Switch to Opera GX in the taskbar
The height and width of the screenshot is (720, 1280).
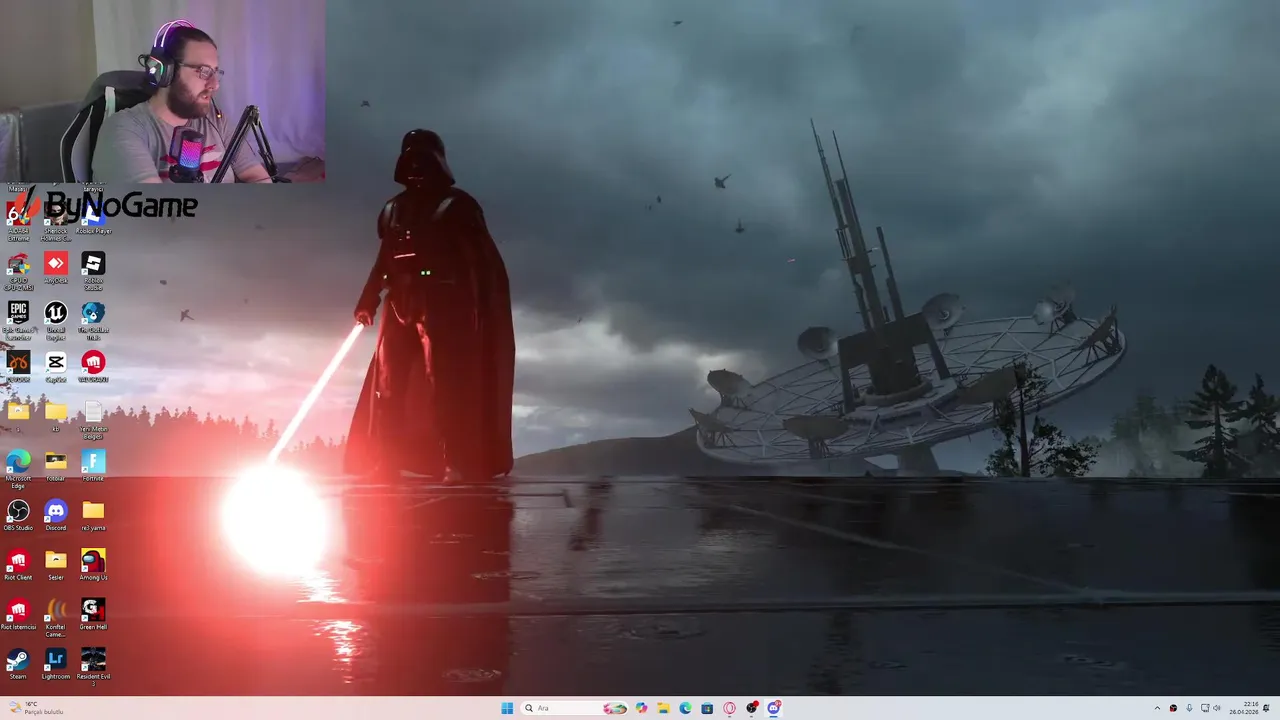tap(730, 708)
